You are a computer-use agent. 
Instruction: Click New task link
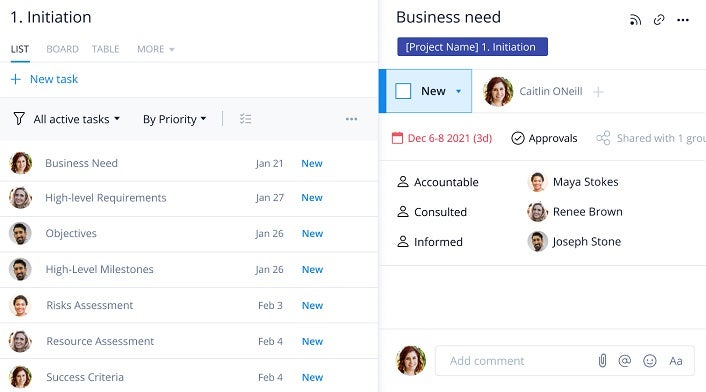click(54, 79)
